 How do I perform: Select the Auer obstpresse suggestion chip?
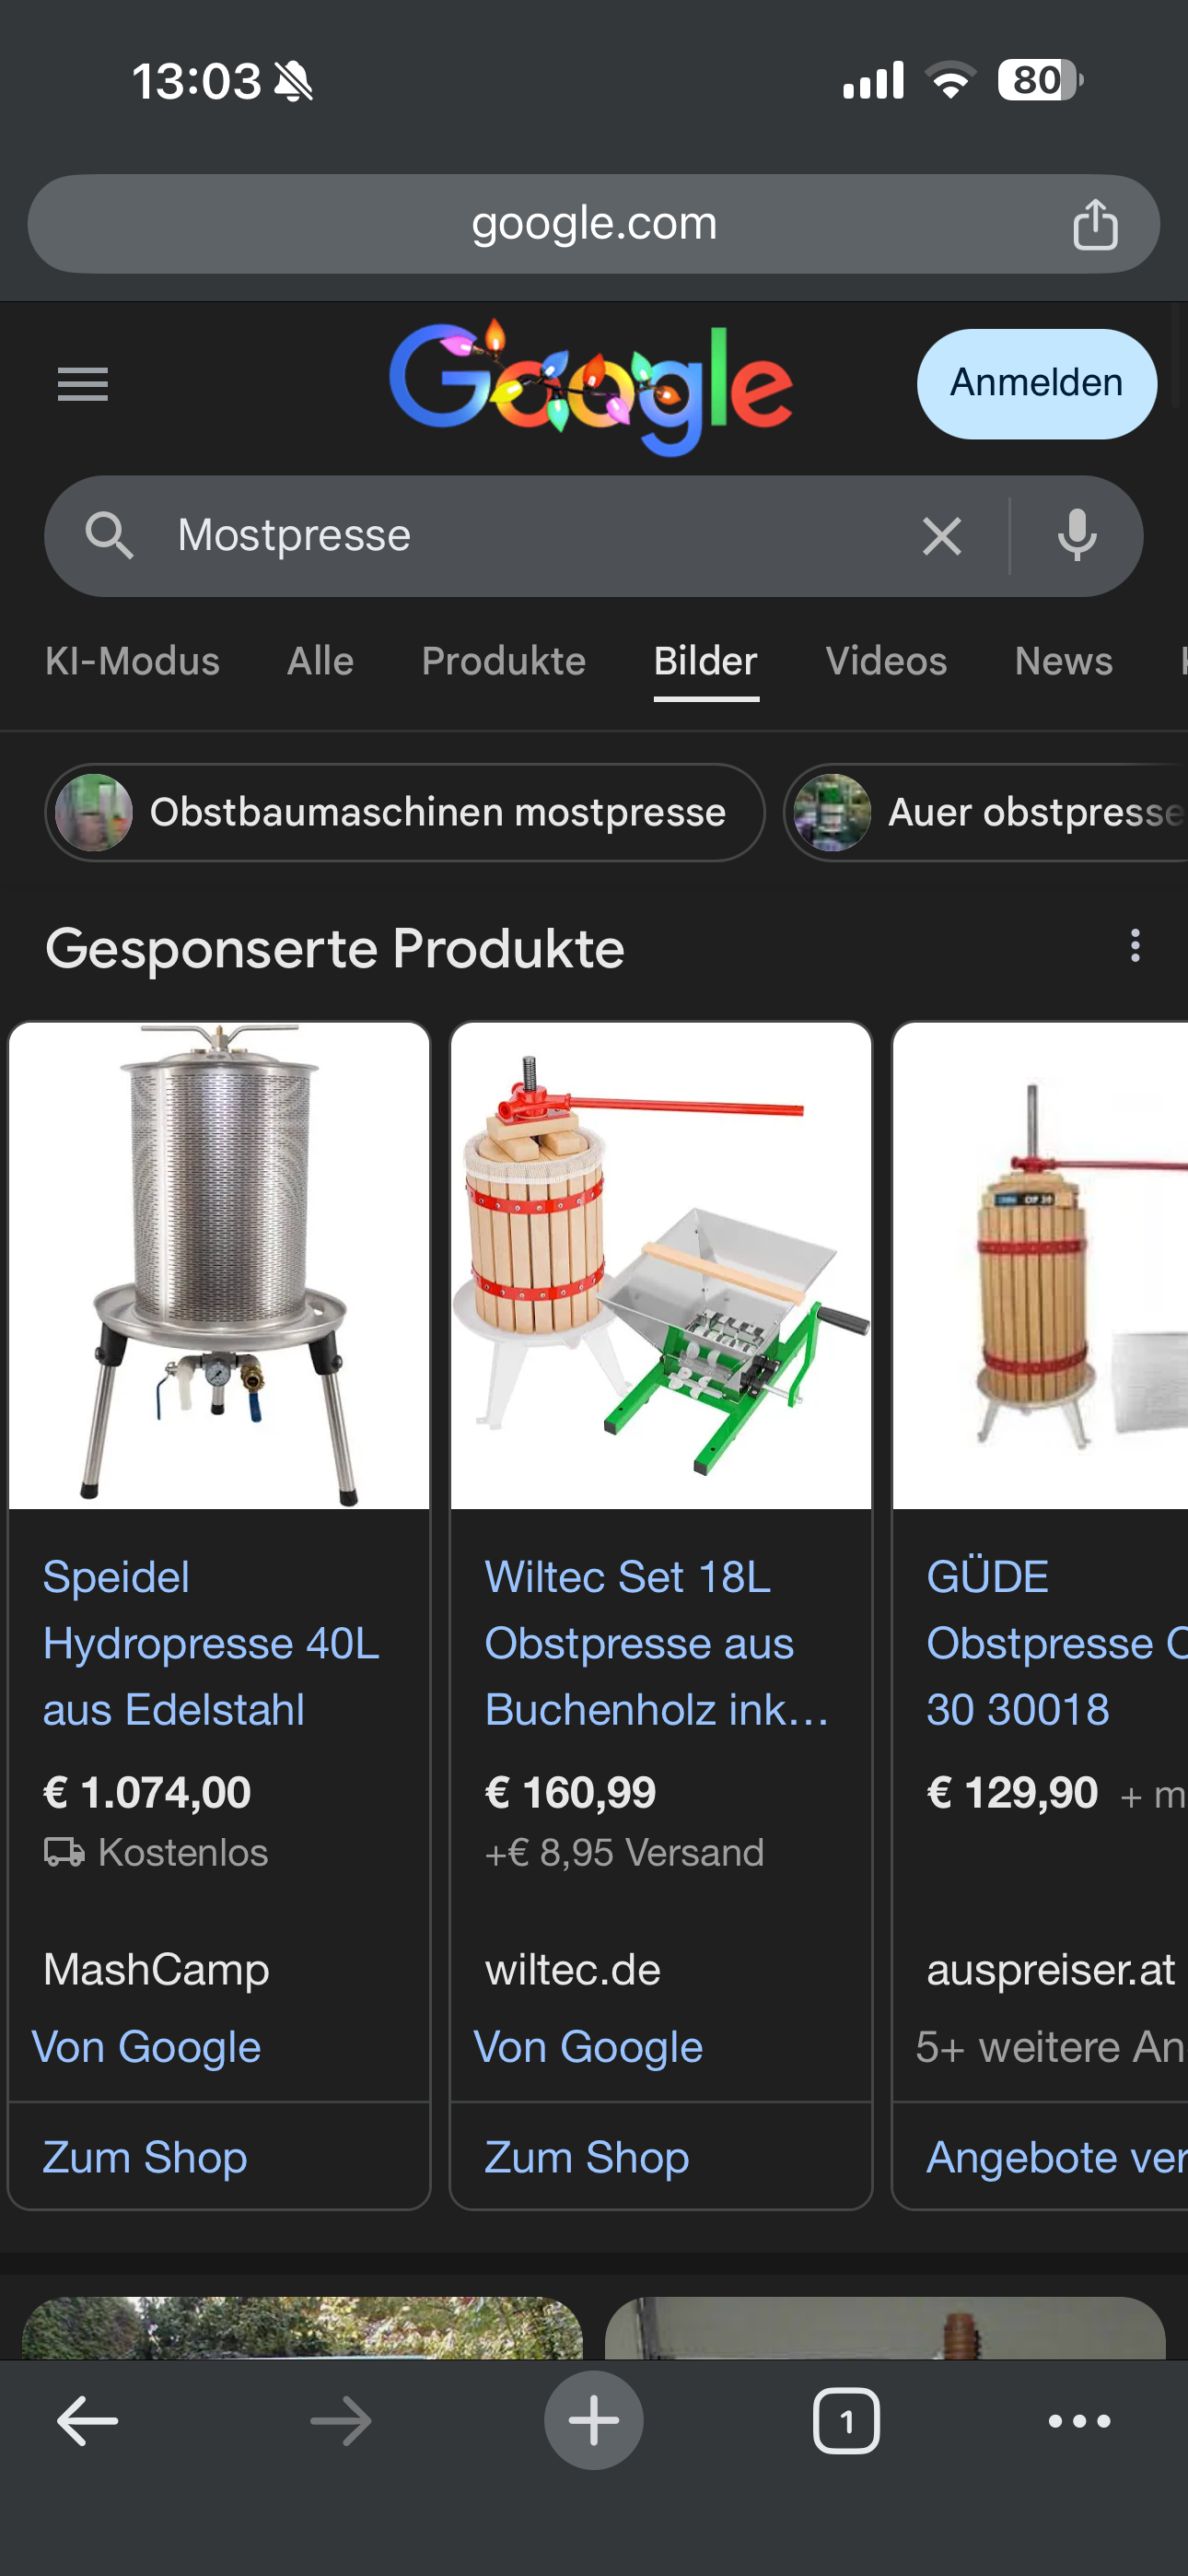pos(987,812)
